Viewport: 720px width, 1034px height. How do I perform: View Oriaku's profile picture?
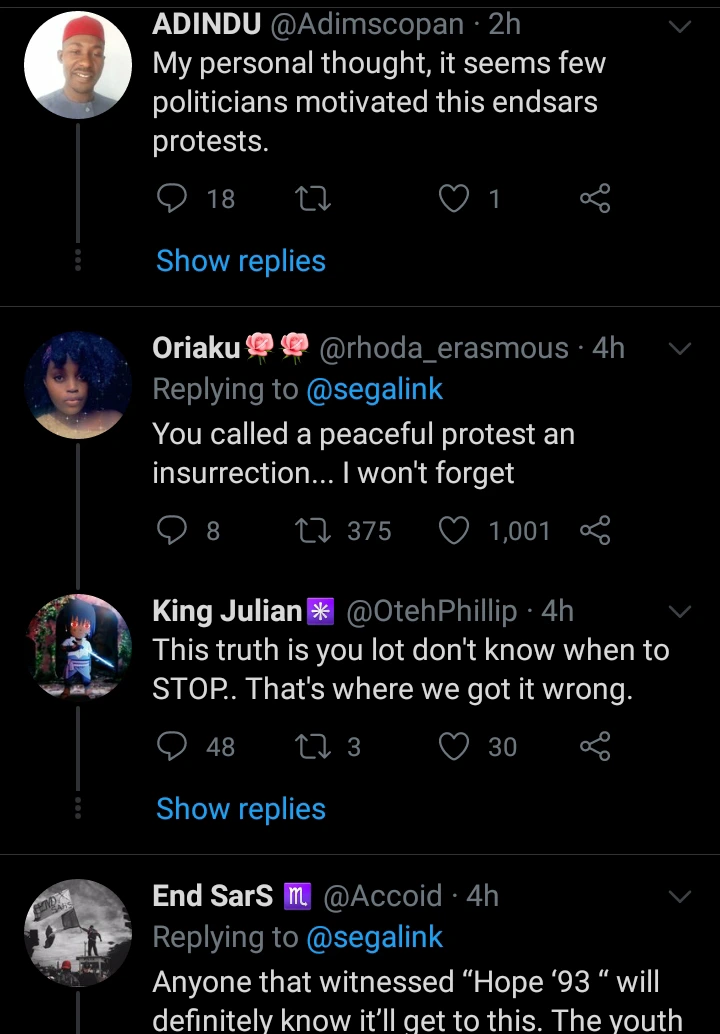tap(78, 385)
